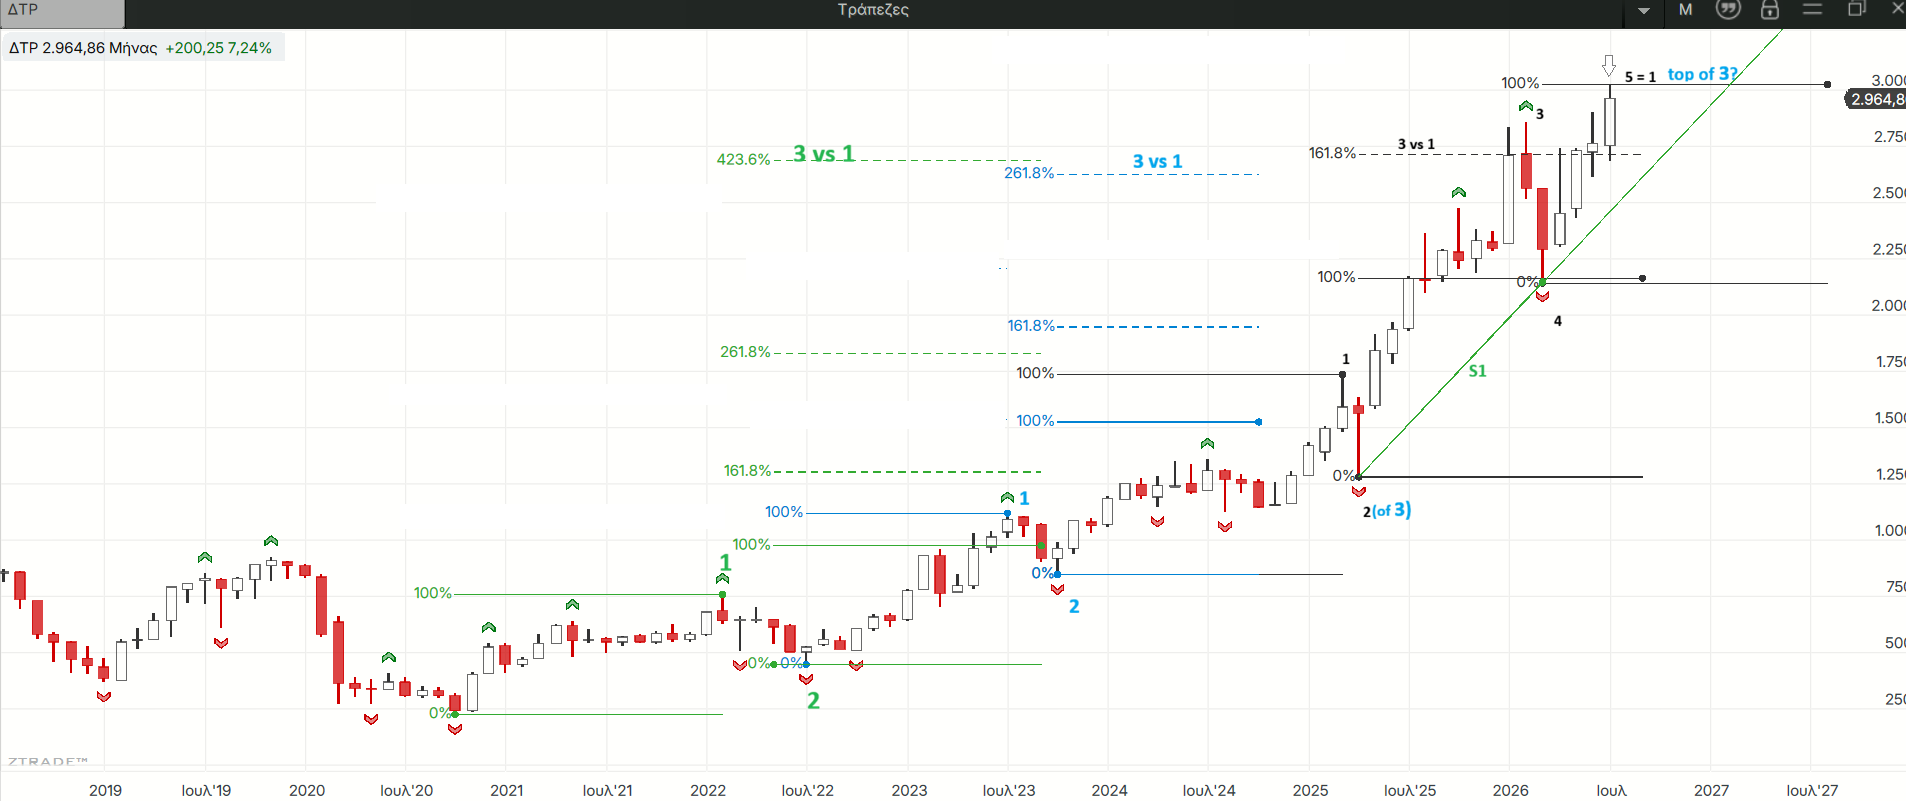The image size is (1906, 801).
Task: Click the 2025 label on time axis
Action: coord(1310,790)
